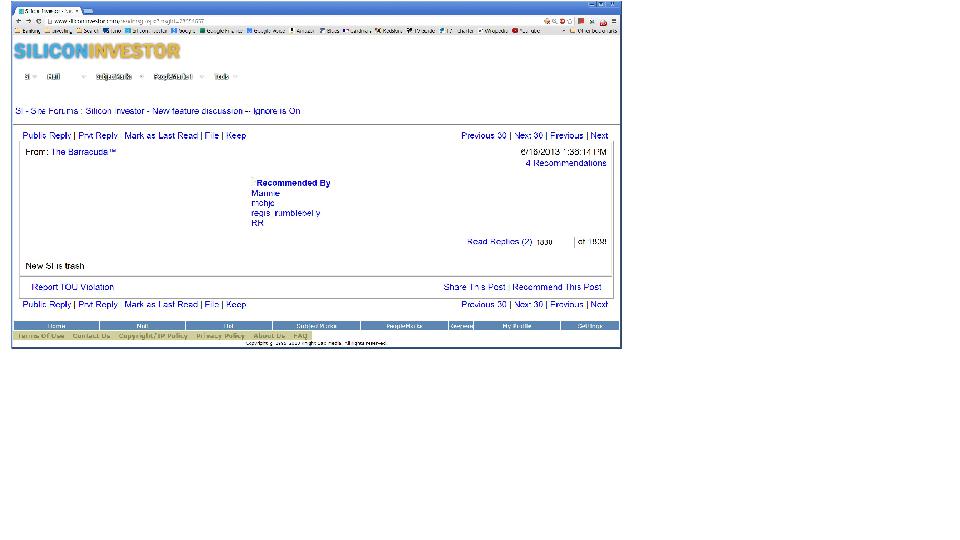The width and height of the screenshot is (960, 540).
Task: Click Public Reply above the post
Action: click(x=47, y=136)
